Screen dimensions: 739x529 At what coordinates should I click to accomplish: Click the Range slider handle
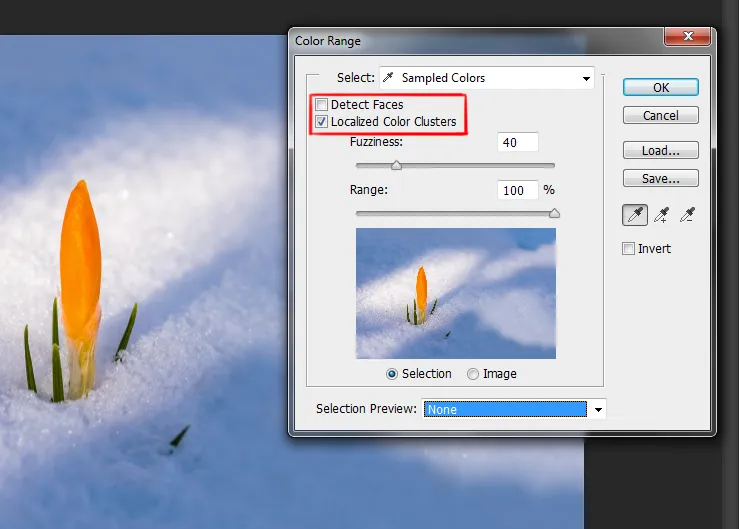point(554,213)
